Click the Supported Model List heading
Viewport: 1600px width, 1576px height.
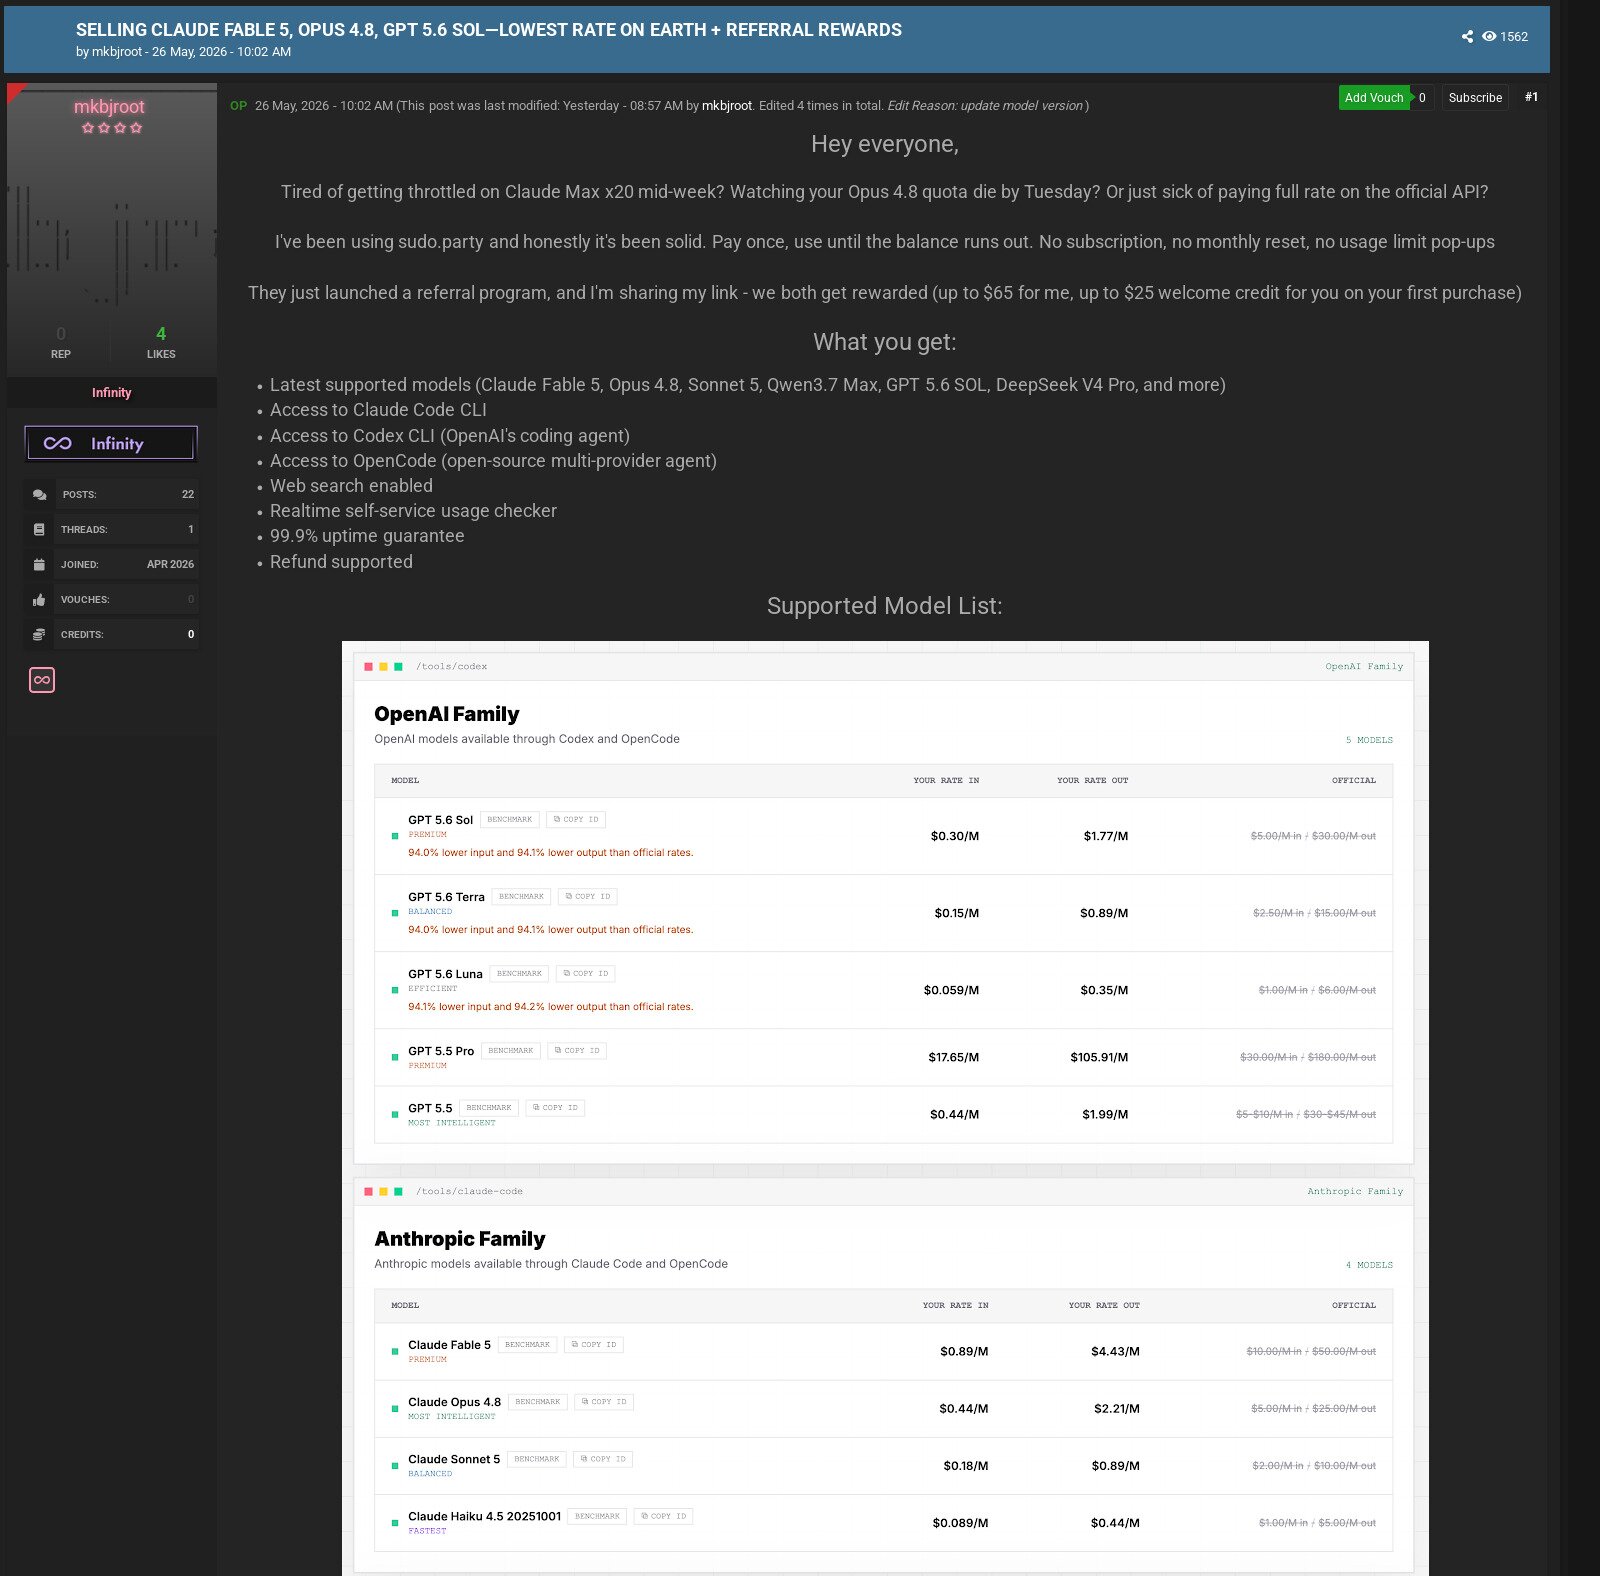click(x=885, y=606)
